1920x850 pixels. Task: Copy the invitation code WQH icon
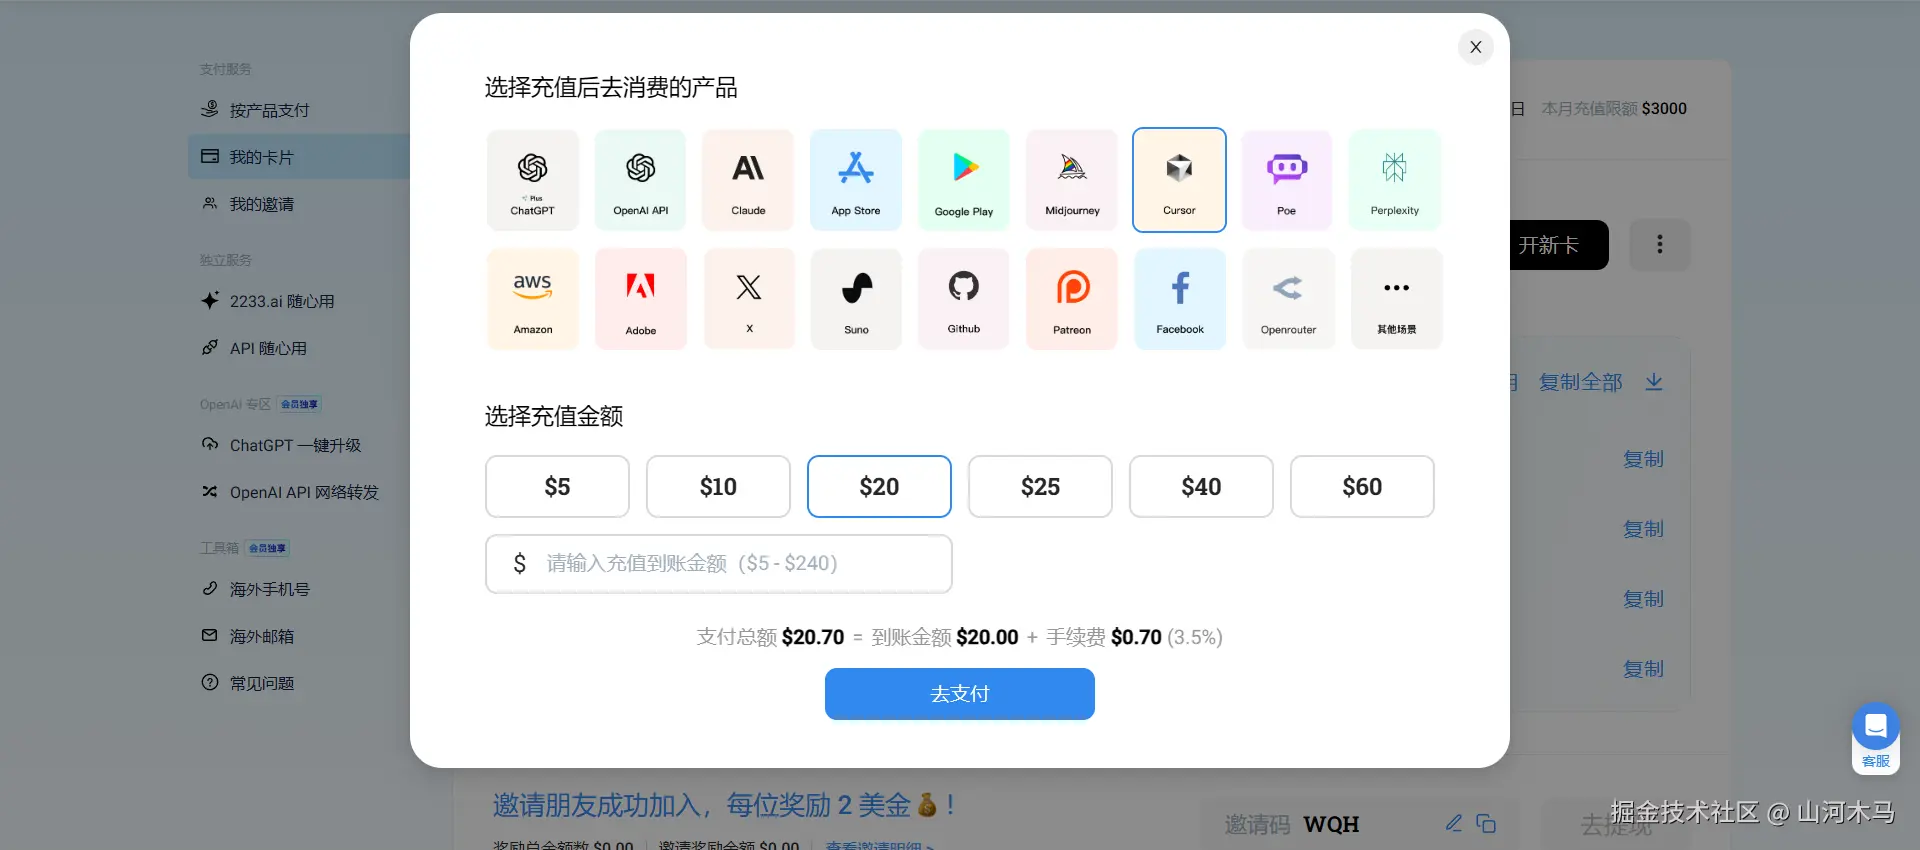click(1486, 823)
